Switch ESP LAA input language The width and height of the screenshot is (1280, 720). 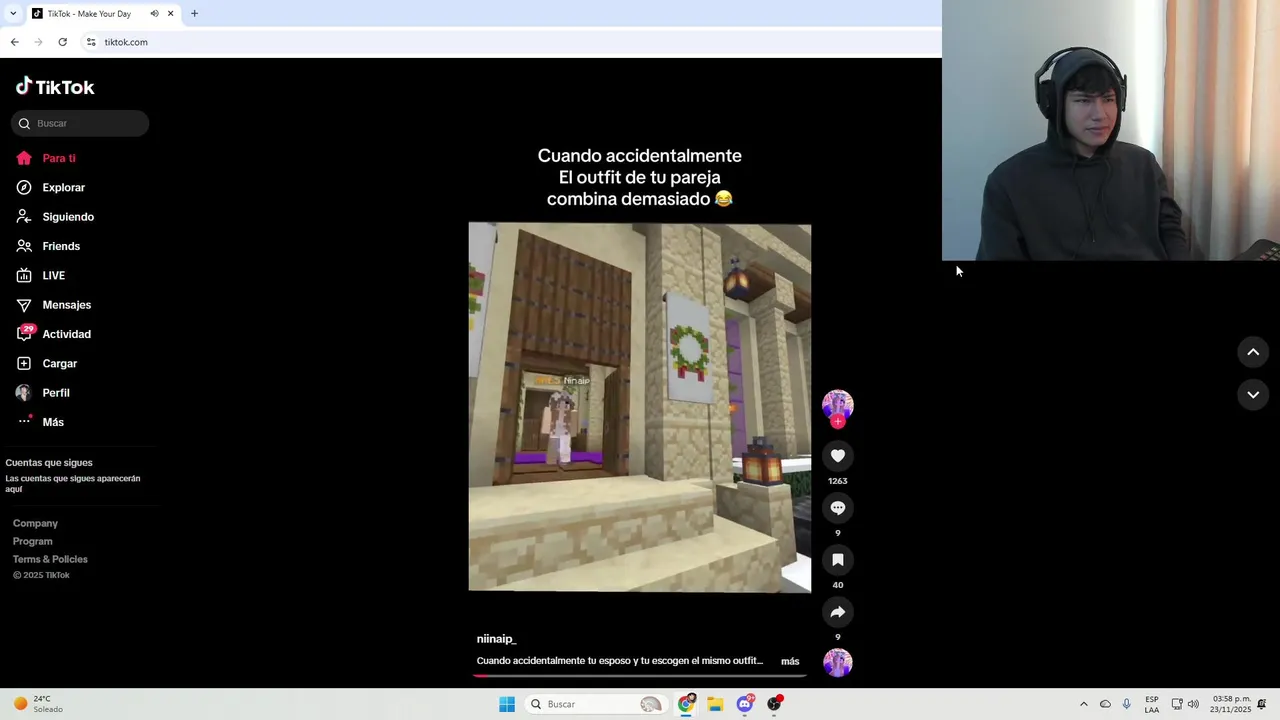click(1152, 704)
